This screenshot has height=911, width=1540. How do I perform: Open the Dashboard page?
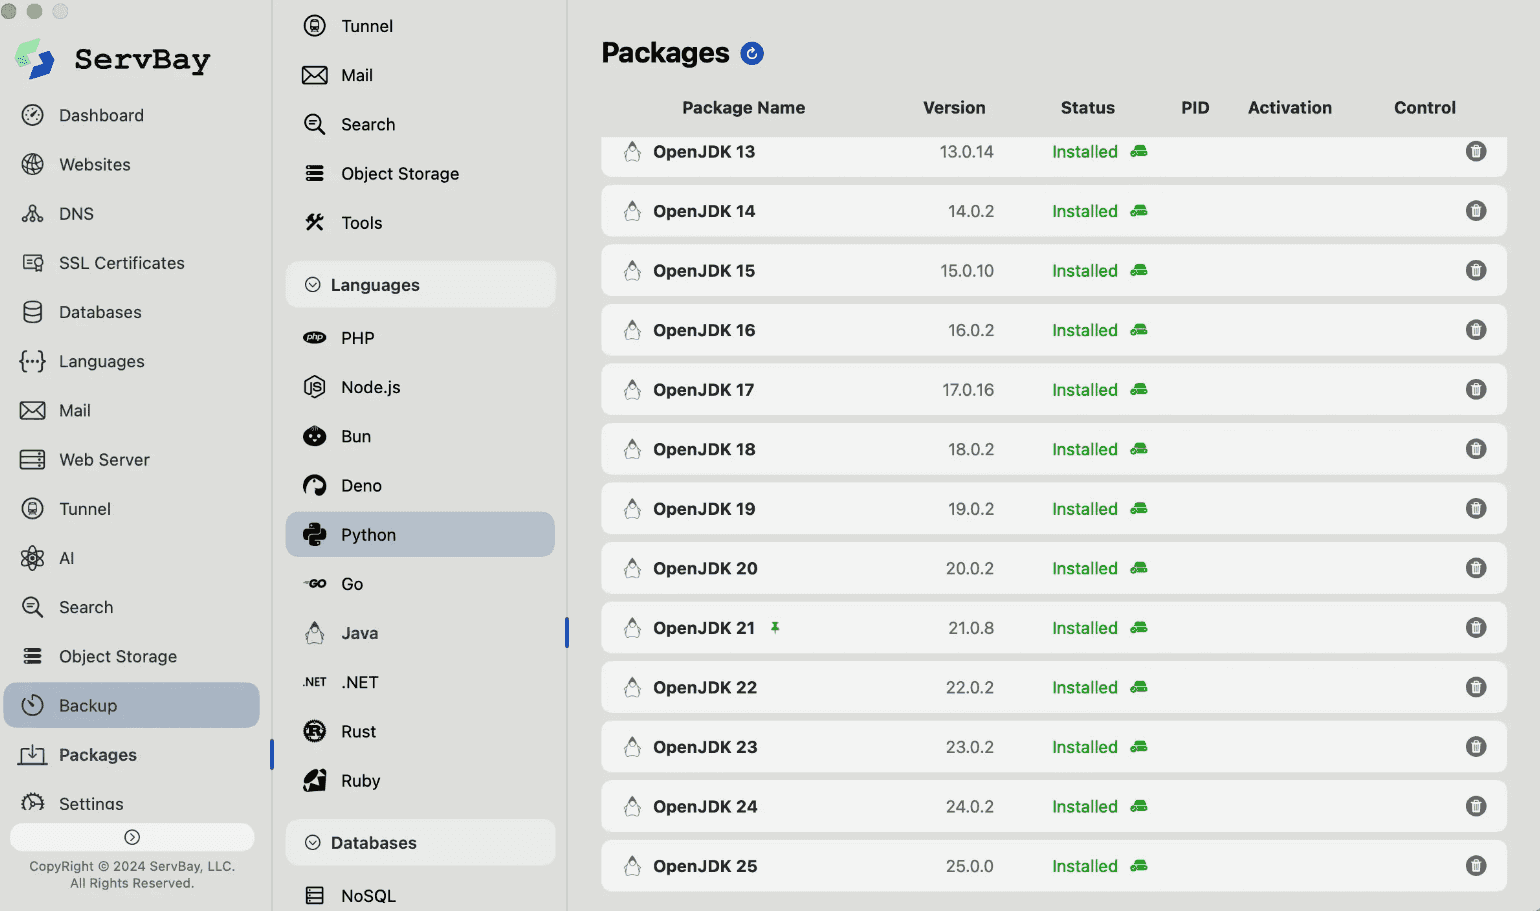[101, 116]
